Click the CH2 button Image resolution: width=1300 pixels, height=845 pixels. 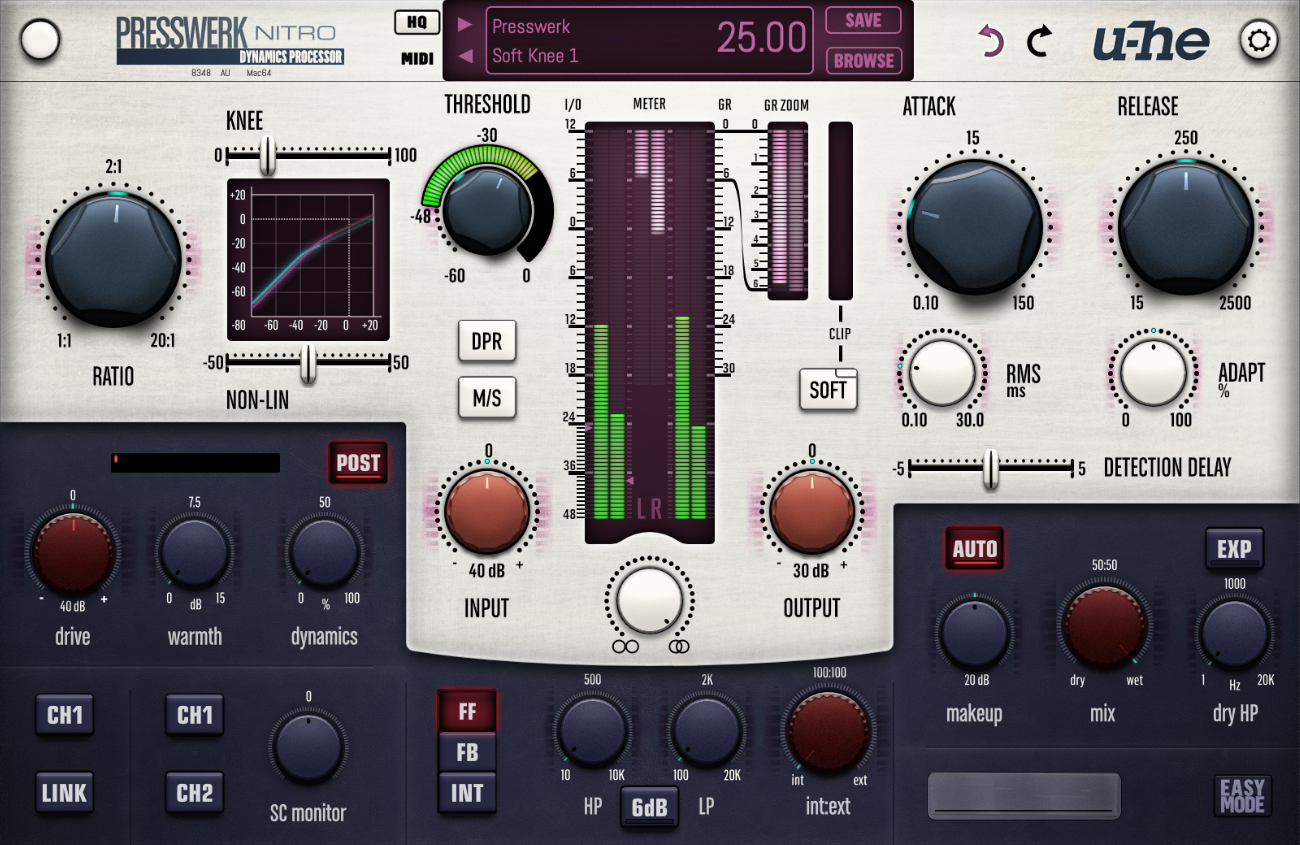pyautogui.click(x=195, y=794)
